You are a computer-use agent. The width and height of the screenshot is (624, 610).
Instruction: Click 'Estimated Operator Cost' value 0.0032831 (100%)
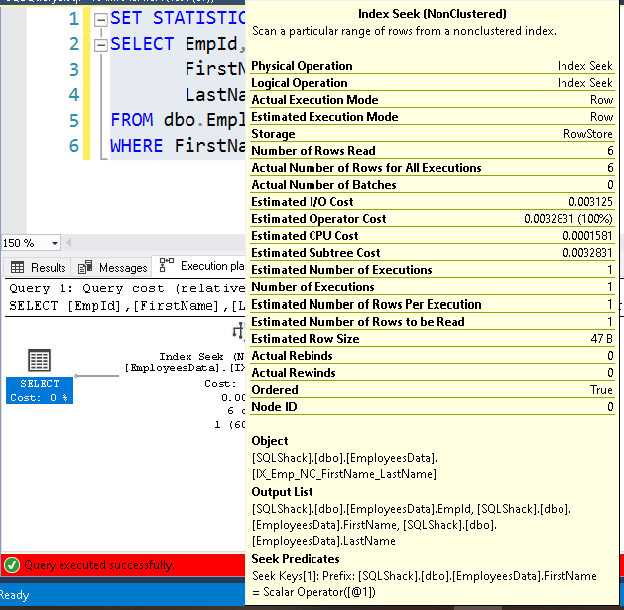pos(568,219)
